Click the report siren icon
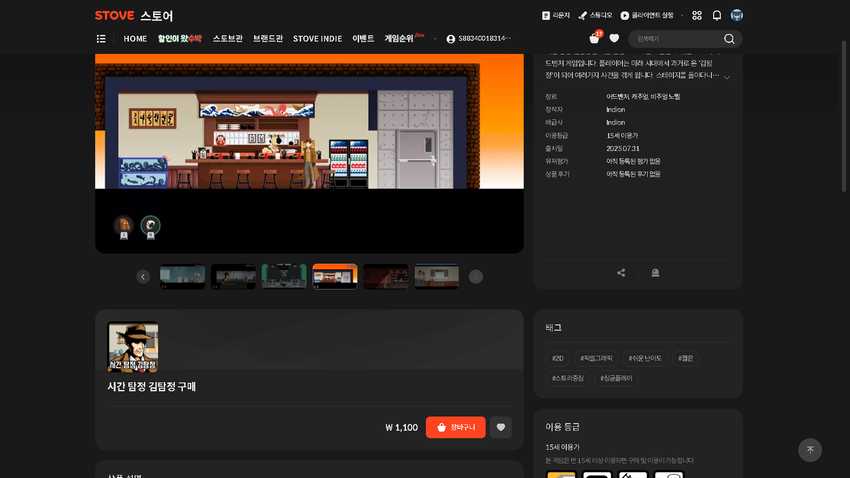The image size is (850, 478). (655, 273)
